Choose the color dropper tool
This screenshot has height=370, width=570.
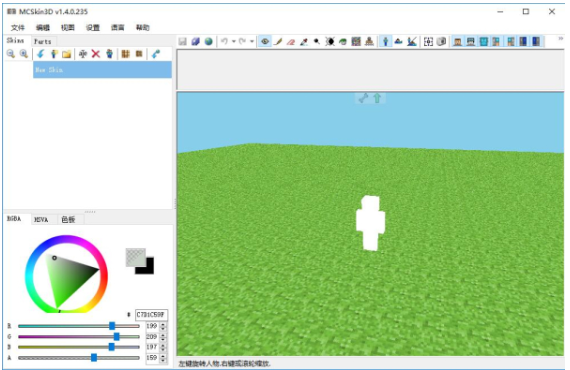pyautogui.click(x=304, y=41)
